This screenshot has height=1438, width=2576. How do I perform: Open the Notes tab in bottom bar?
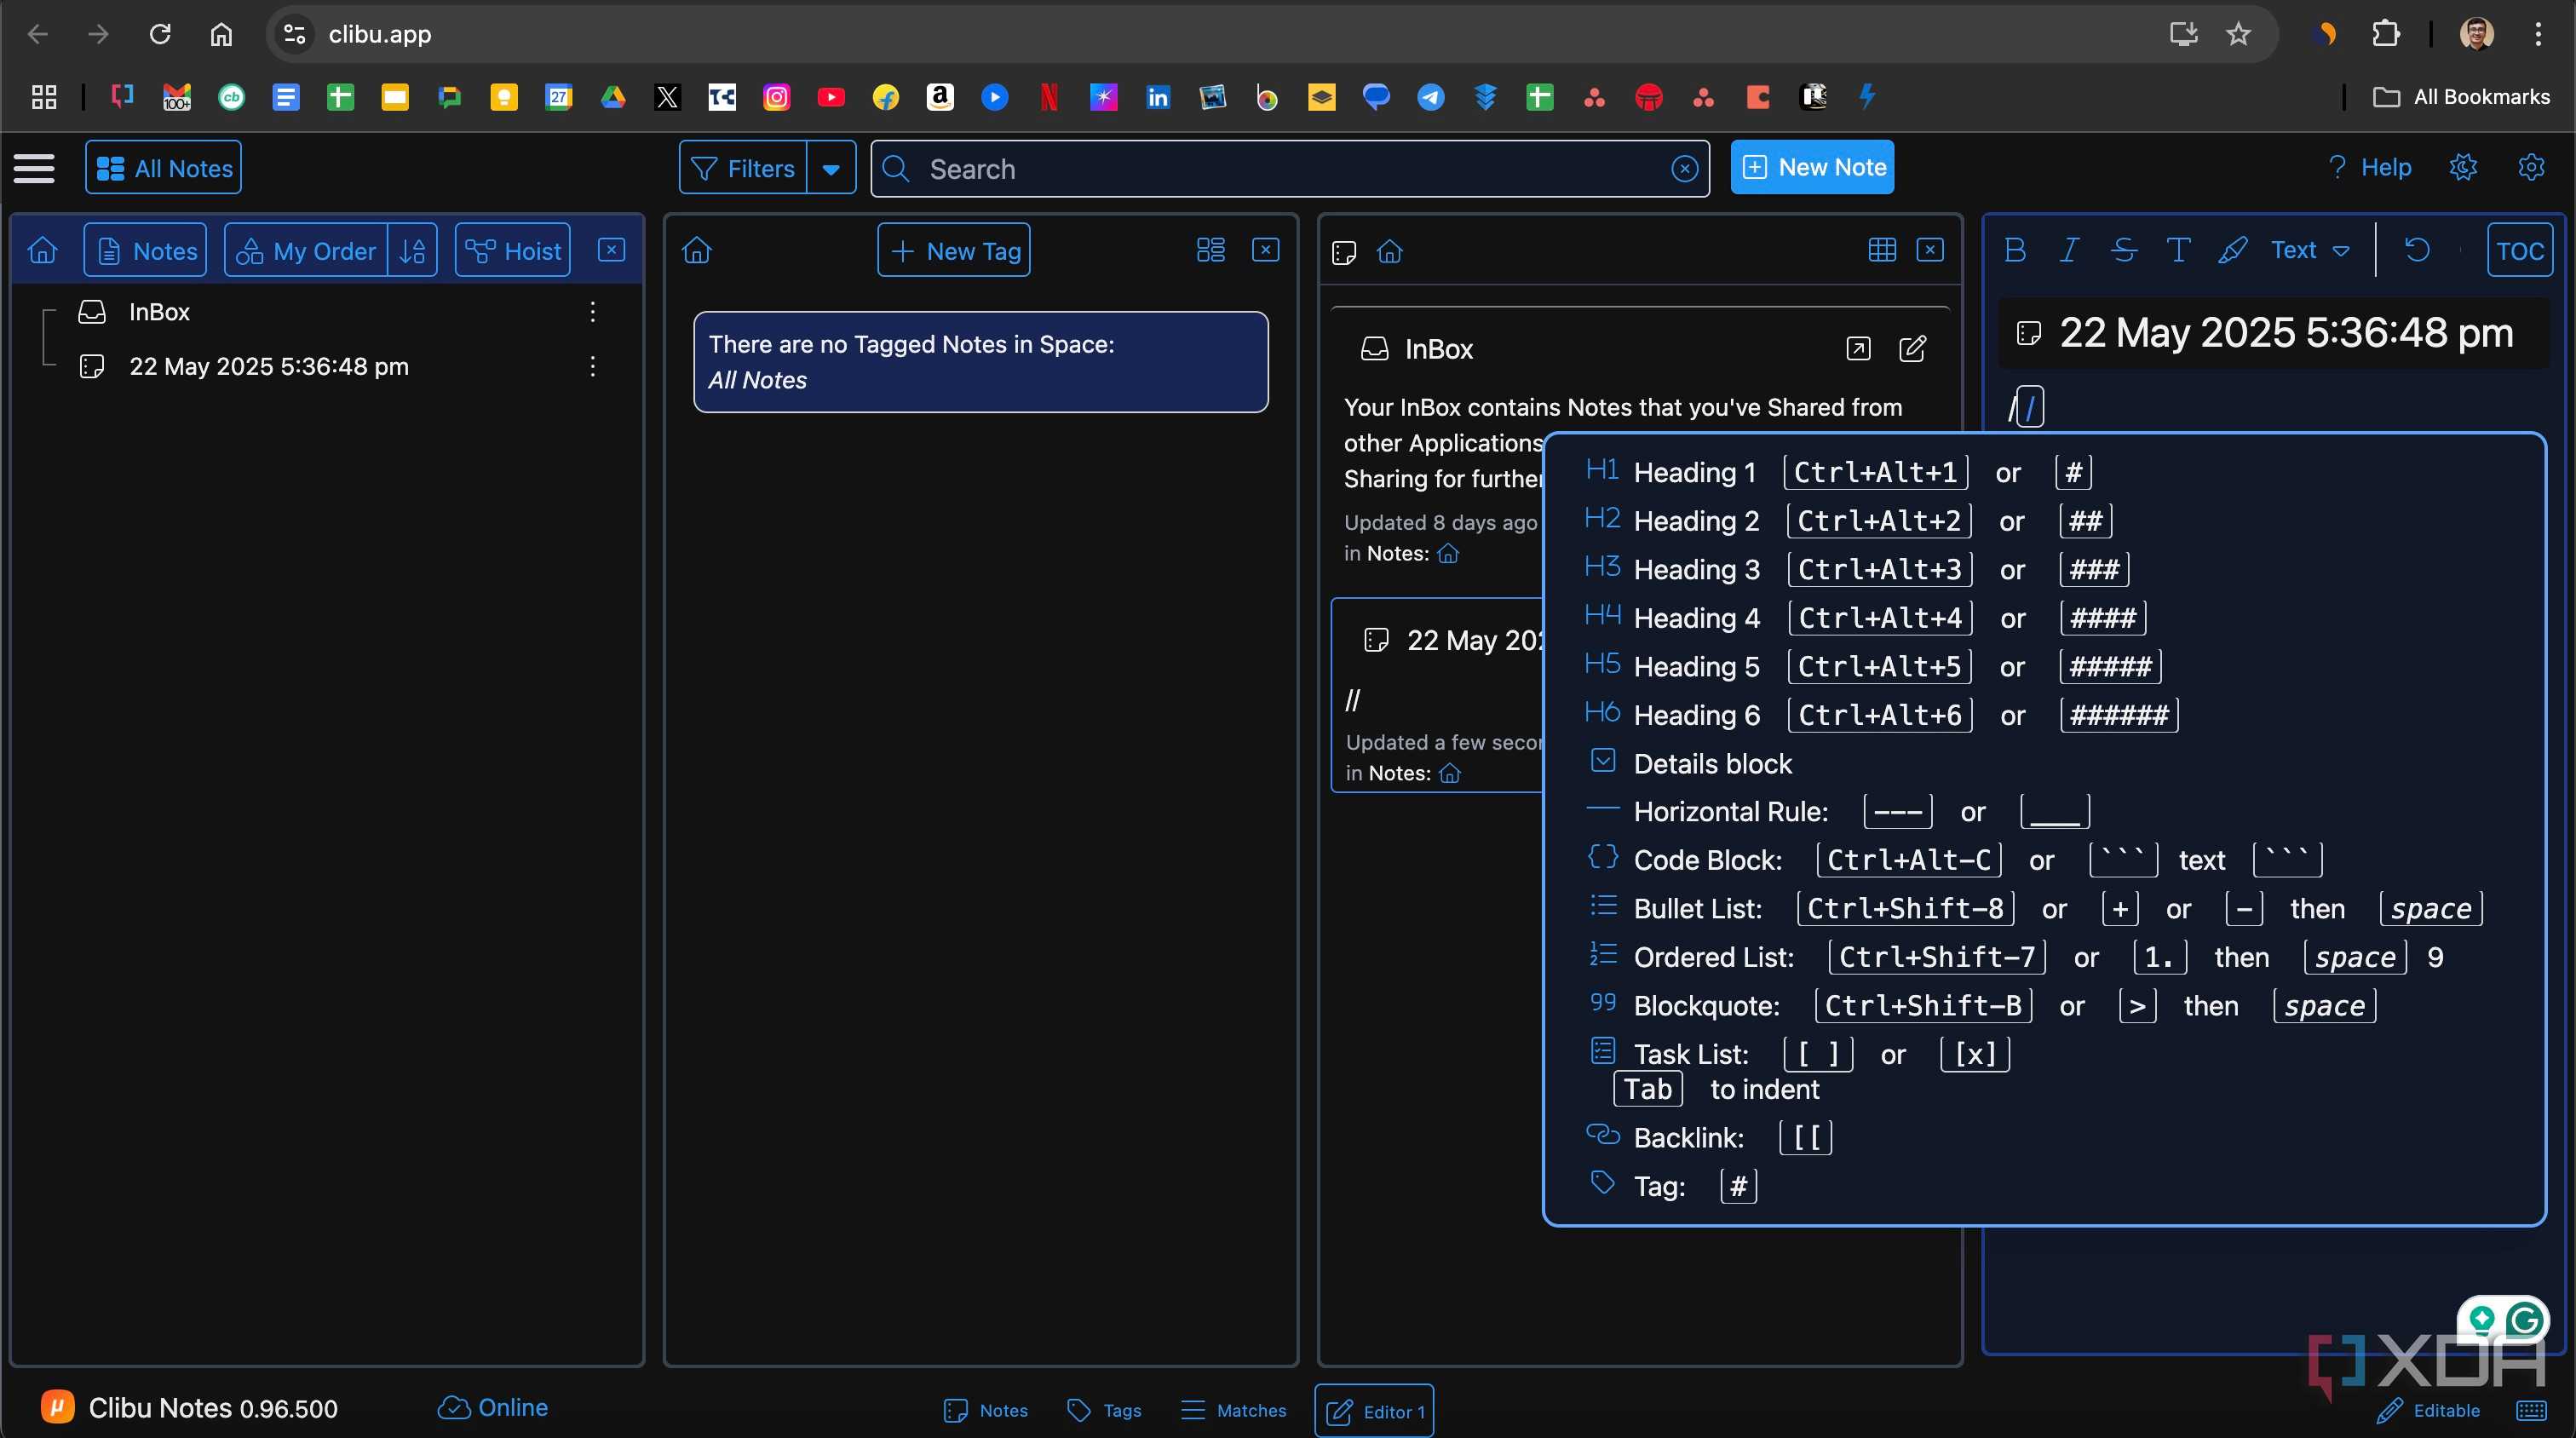(x=986, y=1410)
